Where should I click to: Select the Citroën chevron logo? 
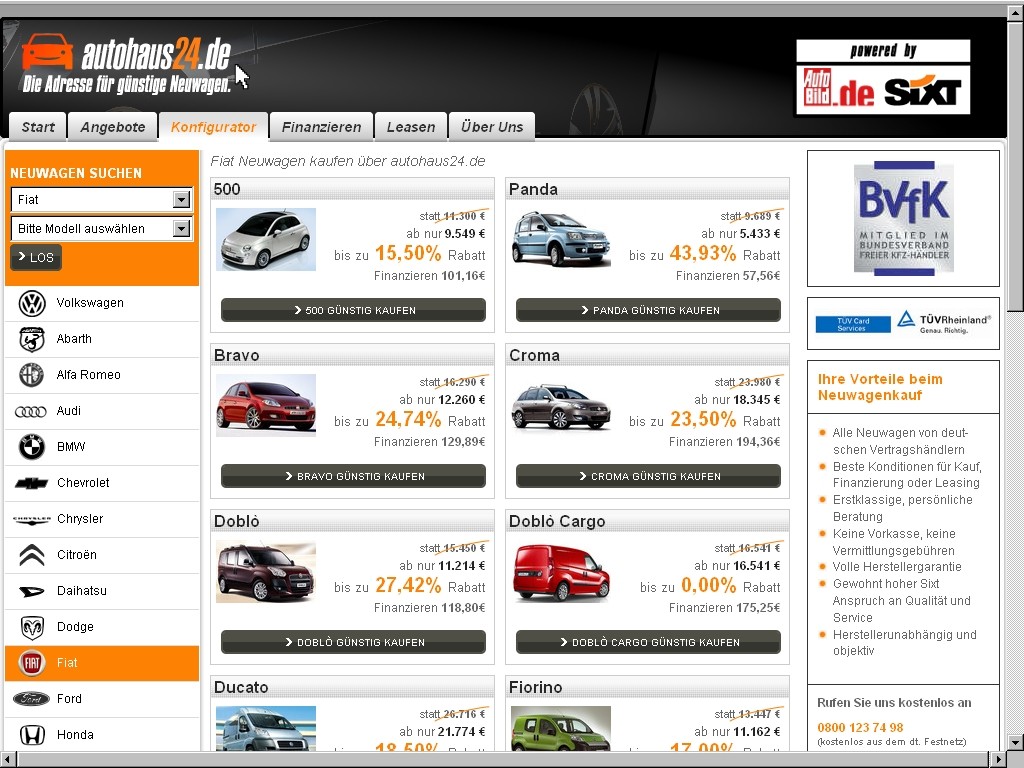tap(32, 555)
